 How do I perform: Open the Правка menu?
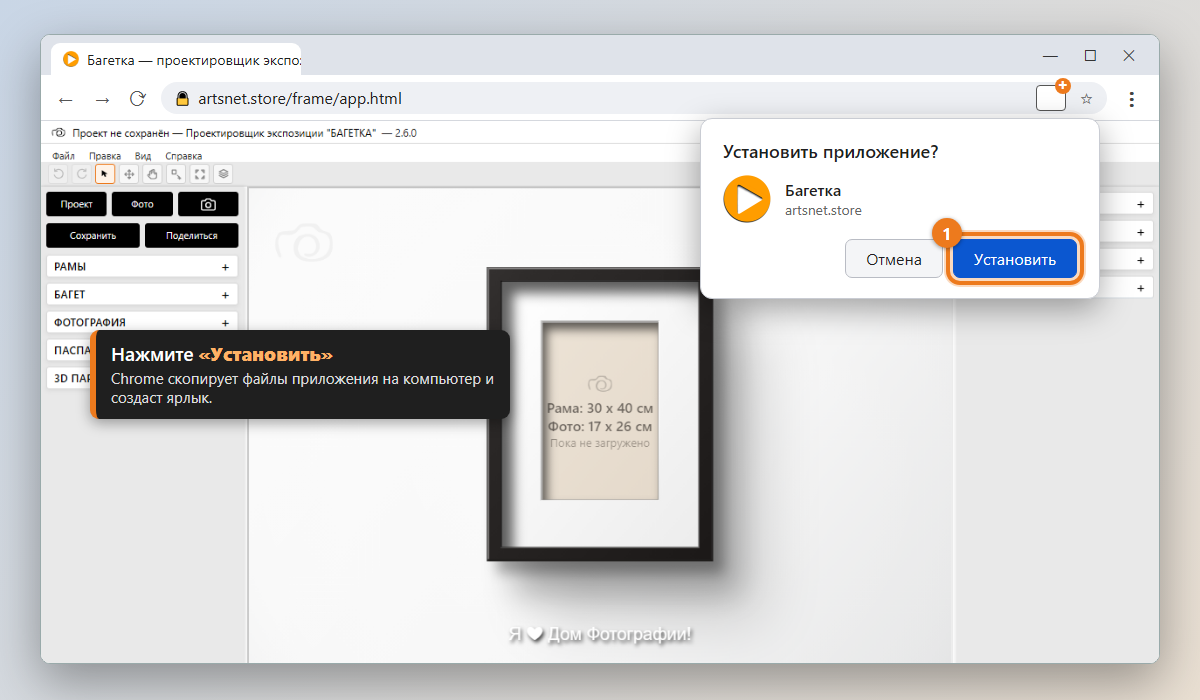point(105,156)
